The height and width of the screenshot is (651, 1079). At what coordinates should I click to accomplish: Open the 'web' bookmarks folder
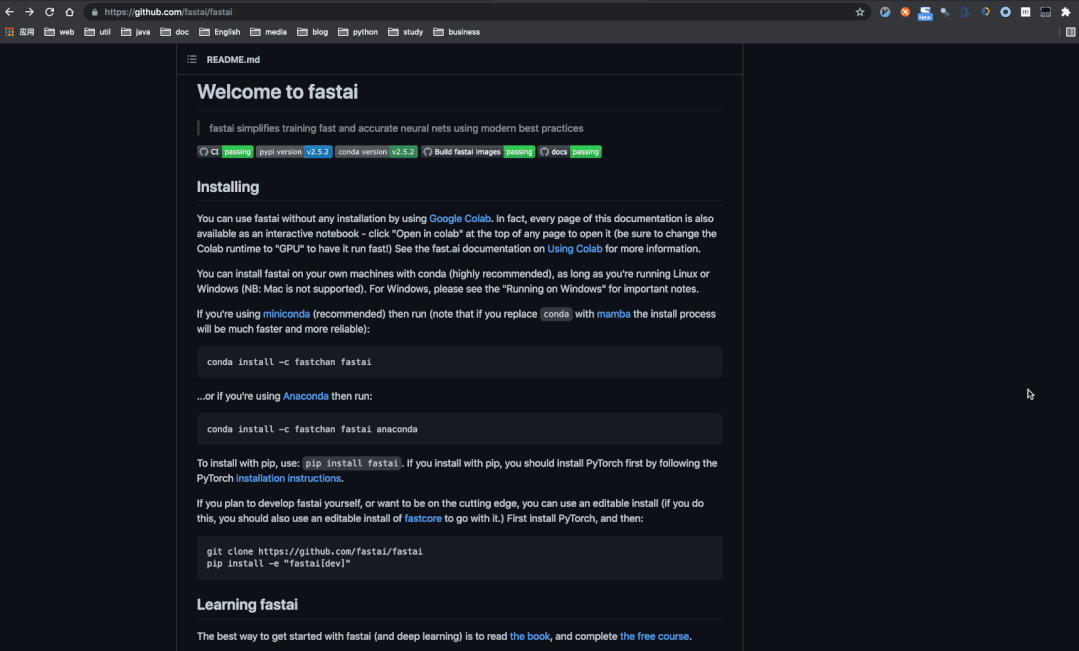point(61,31)
